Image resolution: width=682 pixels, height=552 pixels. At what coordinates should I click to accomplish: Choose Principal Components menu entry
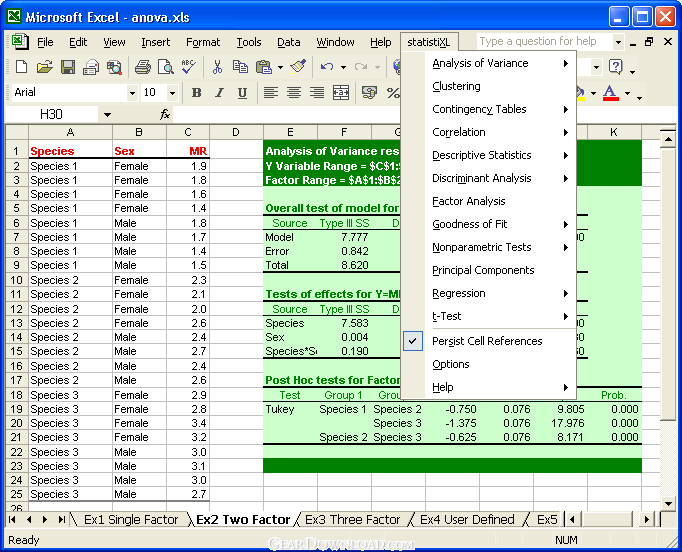pyautogui.click(x=500, y=270)
